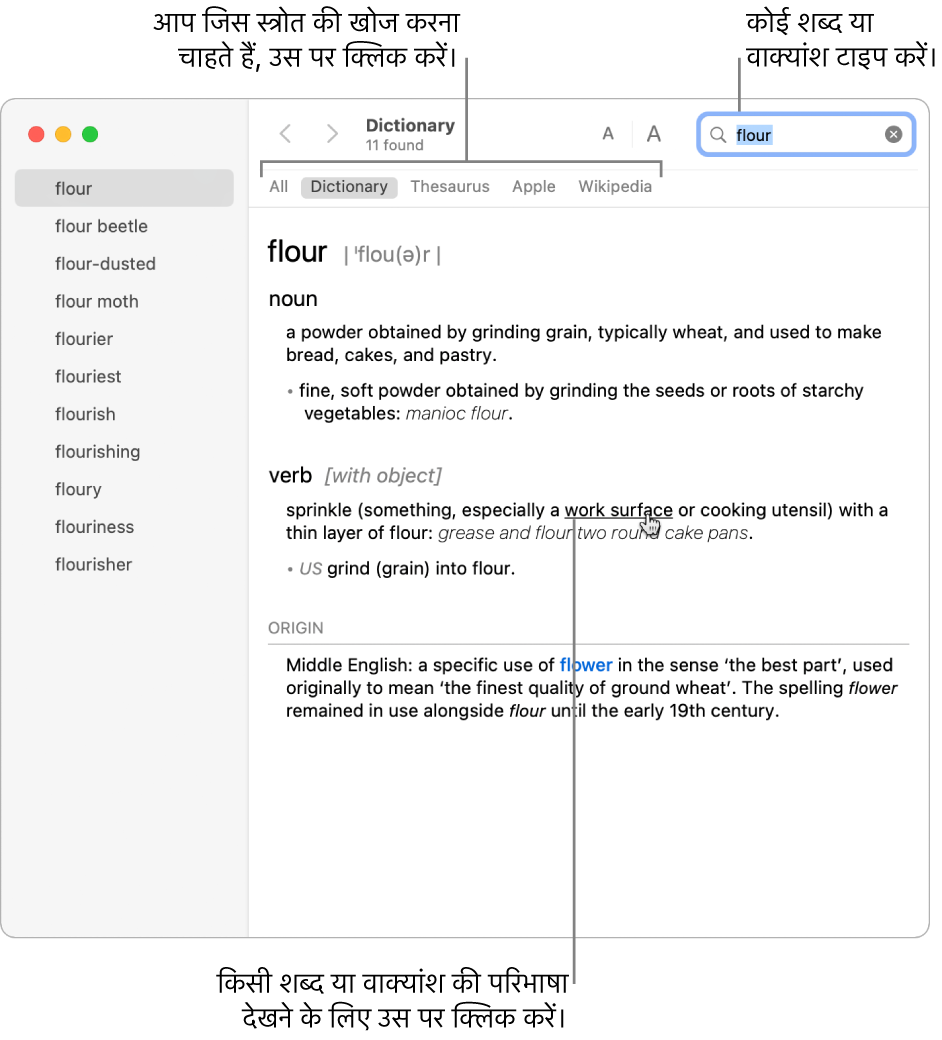Click the 'ORIGIN' section heading
The height and width of the screenshot is (1040, 942).
pos(295,628)
